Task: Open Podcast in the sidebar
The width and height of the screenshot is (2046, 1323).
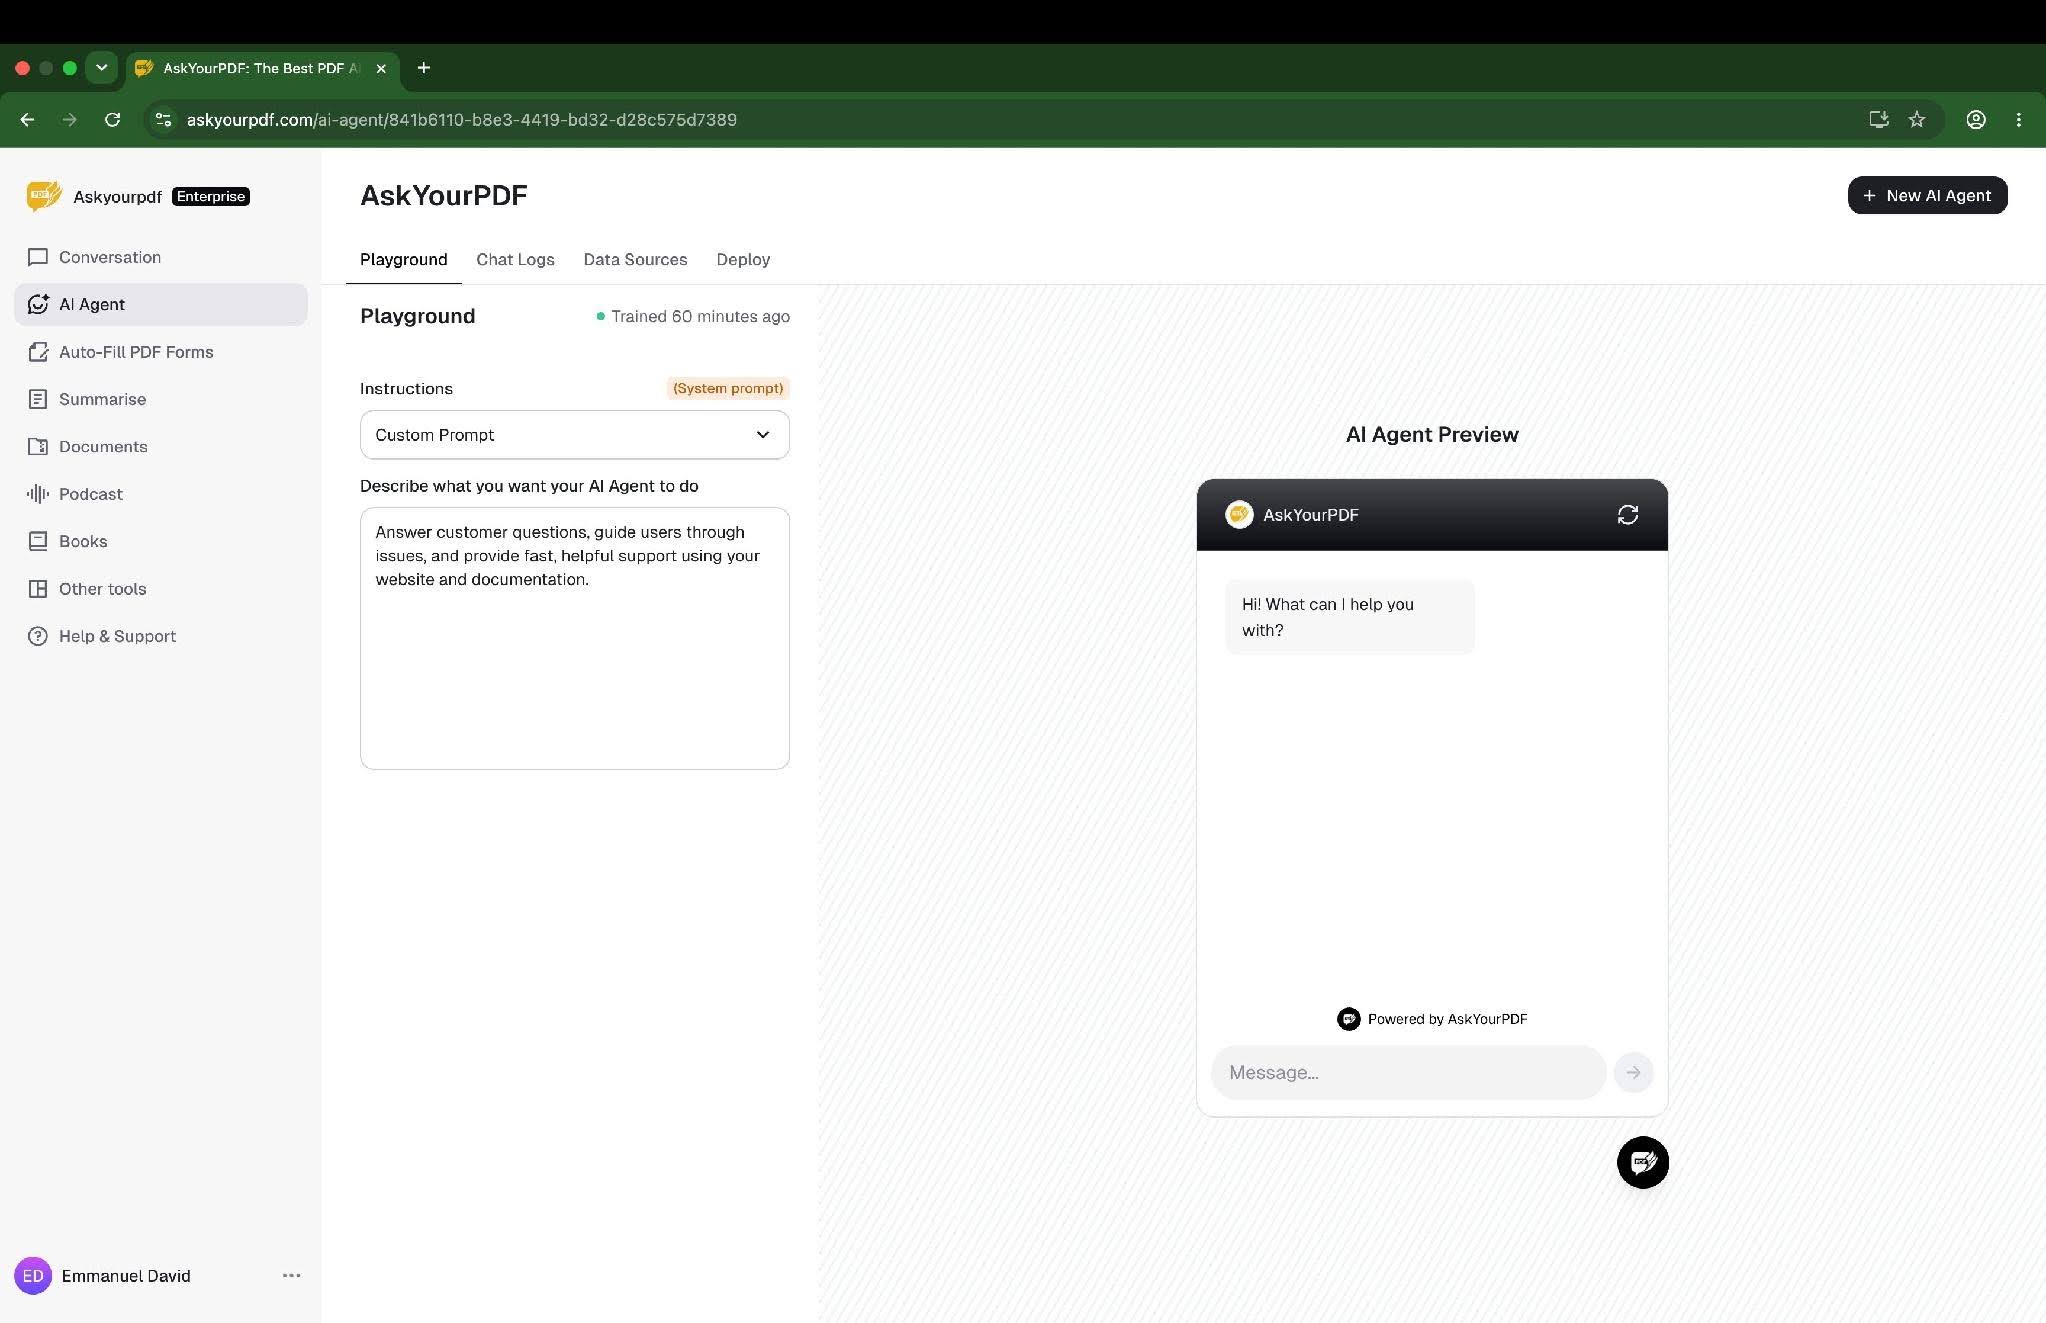Action: click(161, 494)
